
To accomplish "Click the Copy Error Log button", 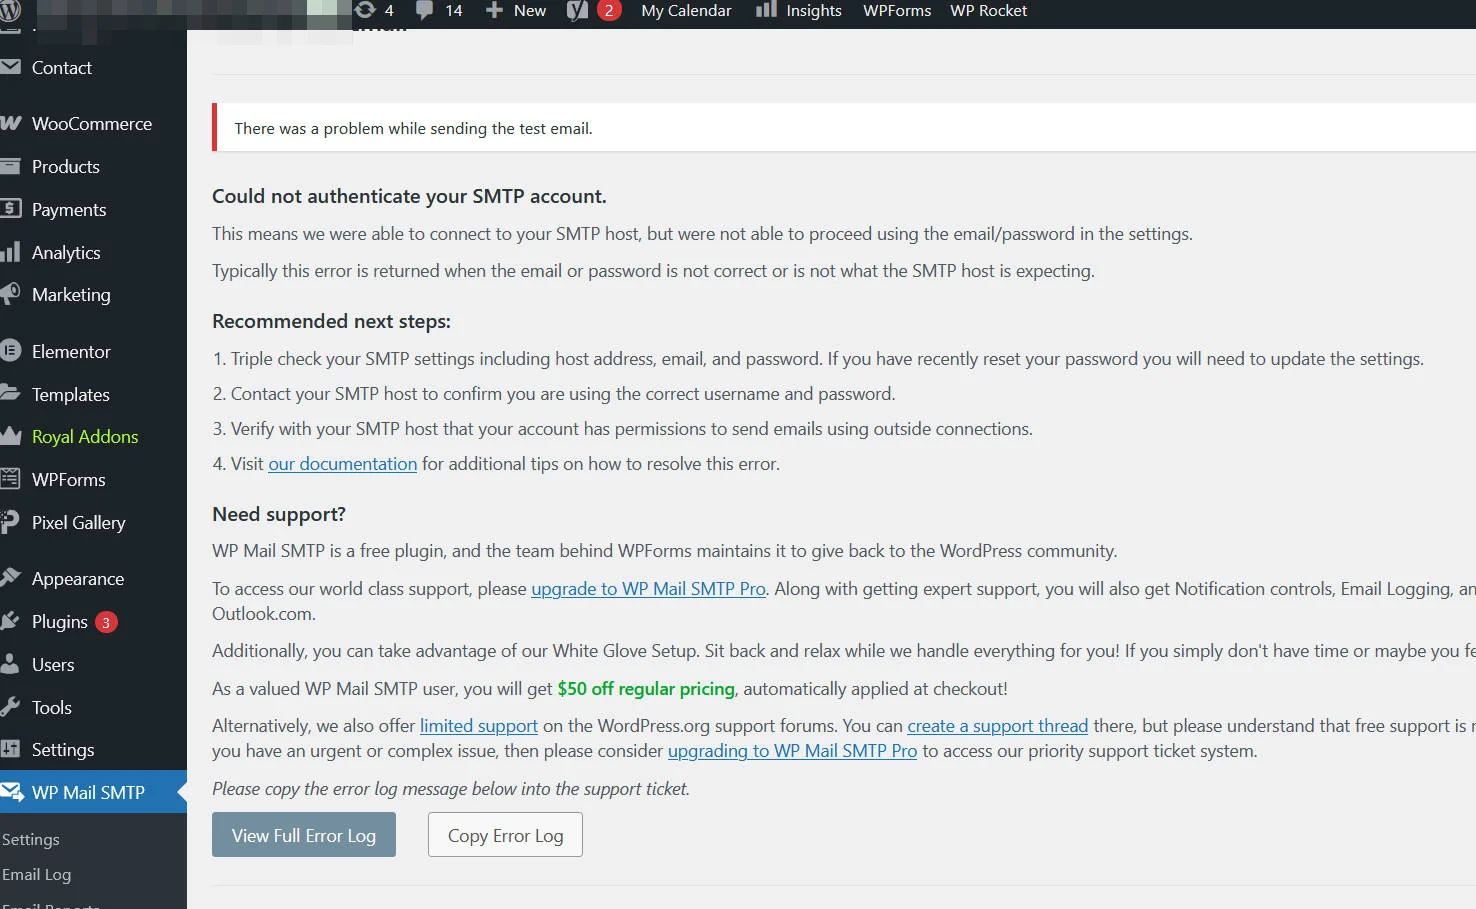I will coord(505,834).
